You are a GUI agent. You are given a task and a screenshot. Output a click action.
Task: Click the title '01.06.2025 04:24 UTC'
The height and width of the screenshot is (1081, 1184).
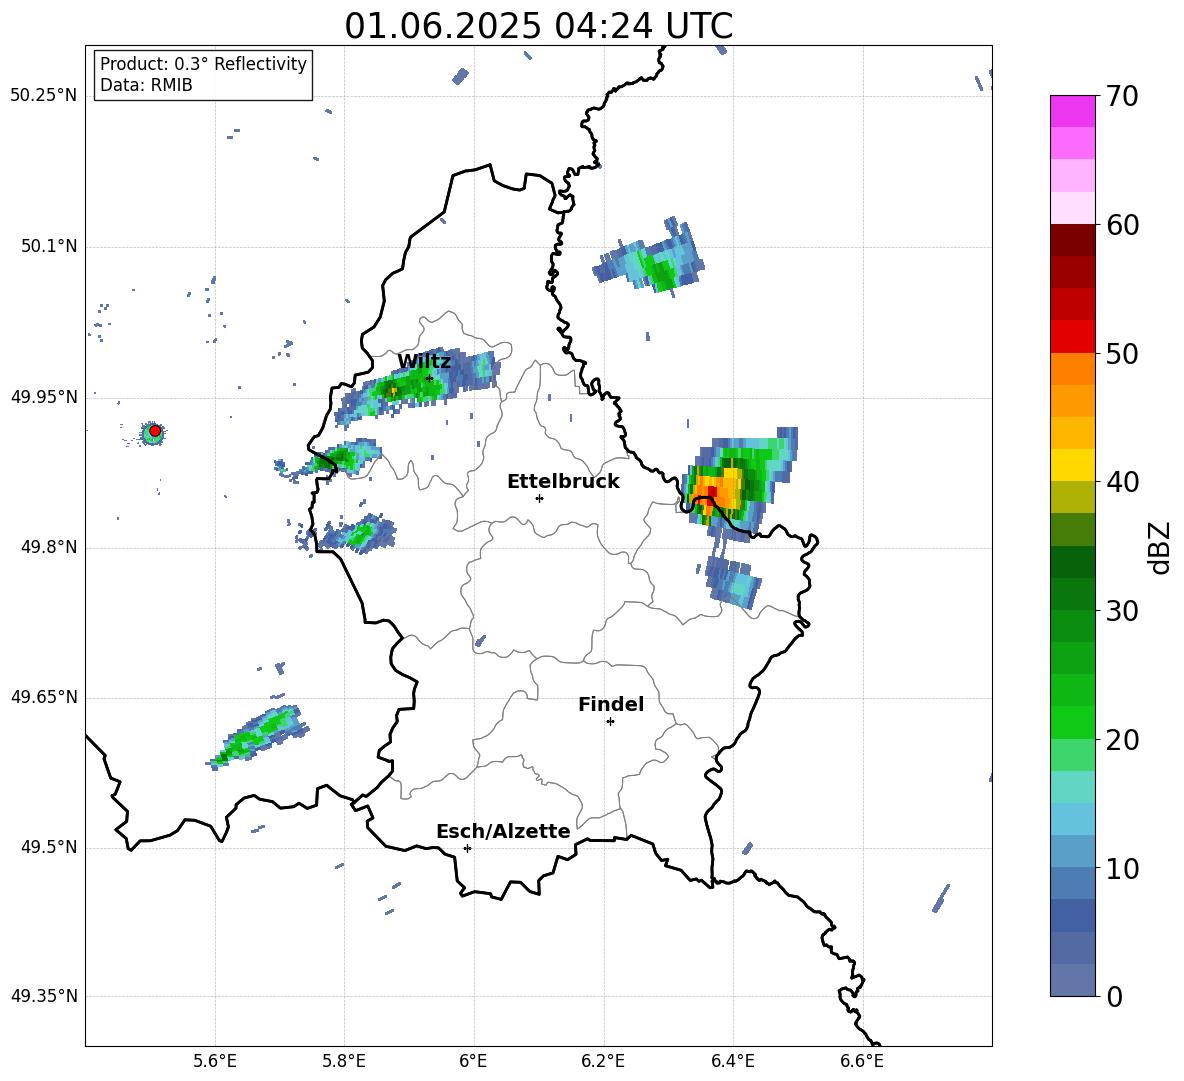tap(538, 26)
